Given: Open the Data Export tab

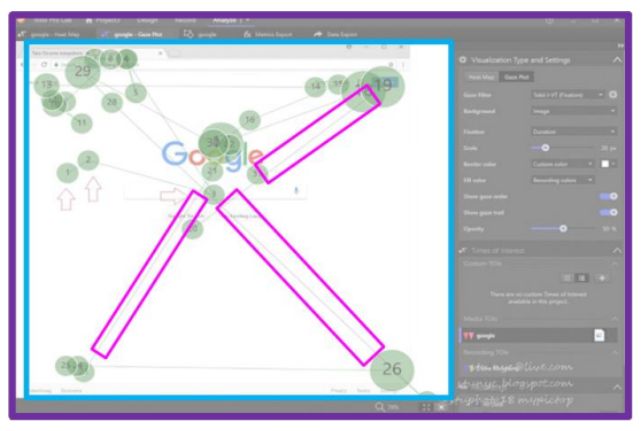Looking at the screenshot, I should coord(335,34).
